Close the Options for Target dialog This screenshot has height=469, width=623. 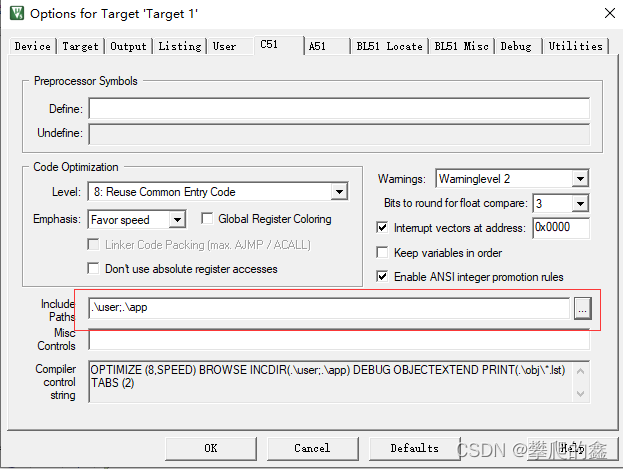pyautogui.click(x=609, y=13)
